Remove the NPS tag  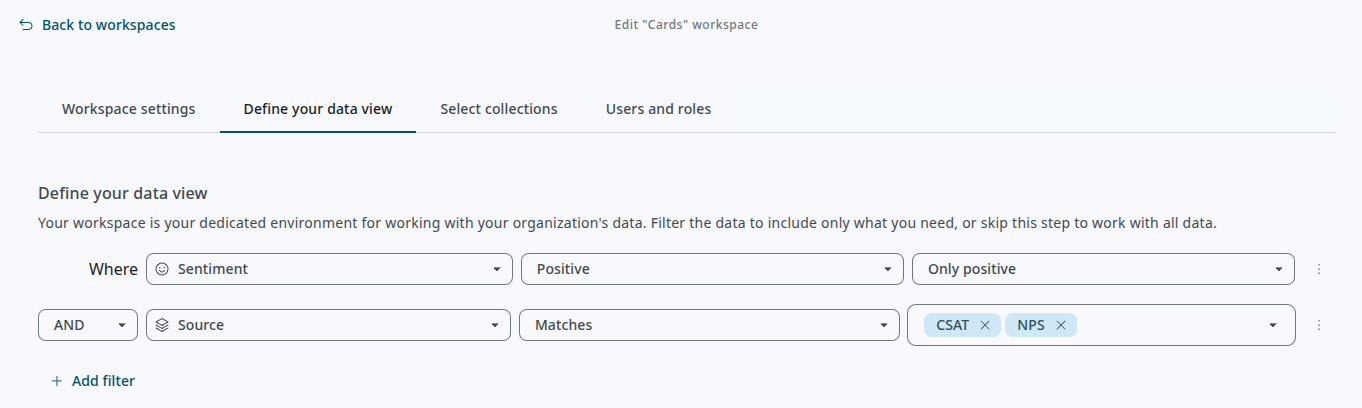click(1060, 325)
